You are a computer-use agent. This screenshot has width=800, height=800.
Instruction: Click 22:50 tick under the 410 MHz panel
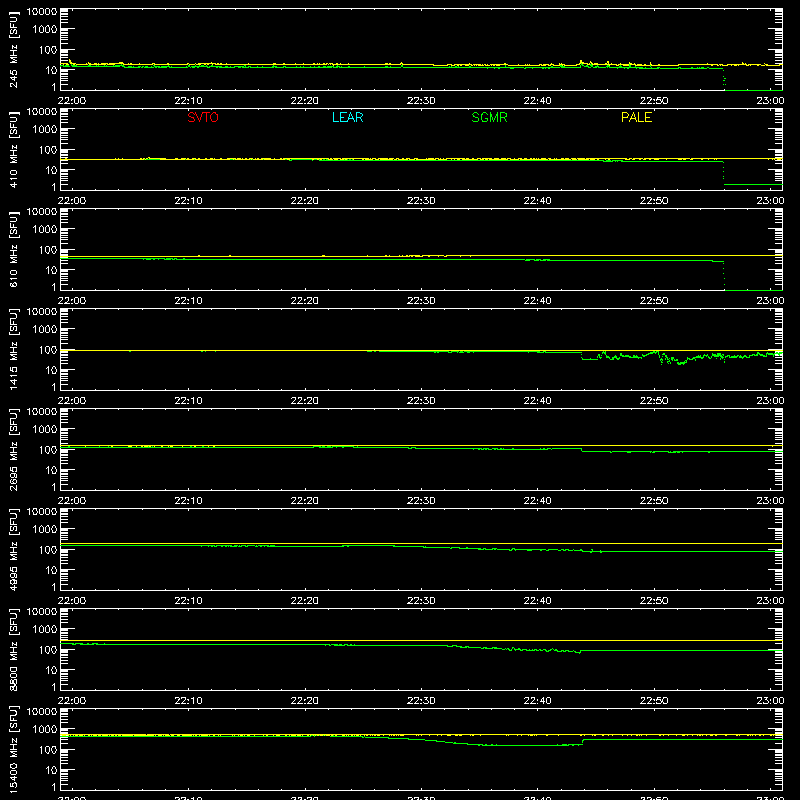654,201
